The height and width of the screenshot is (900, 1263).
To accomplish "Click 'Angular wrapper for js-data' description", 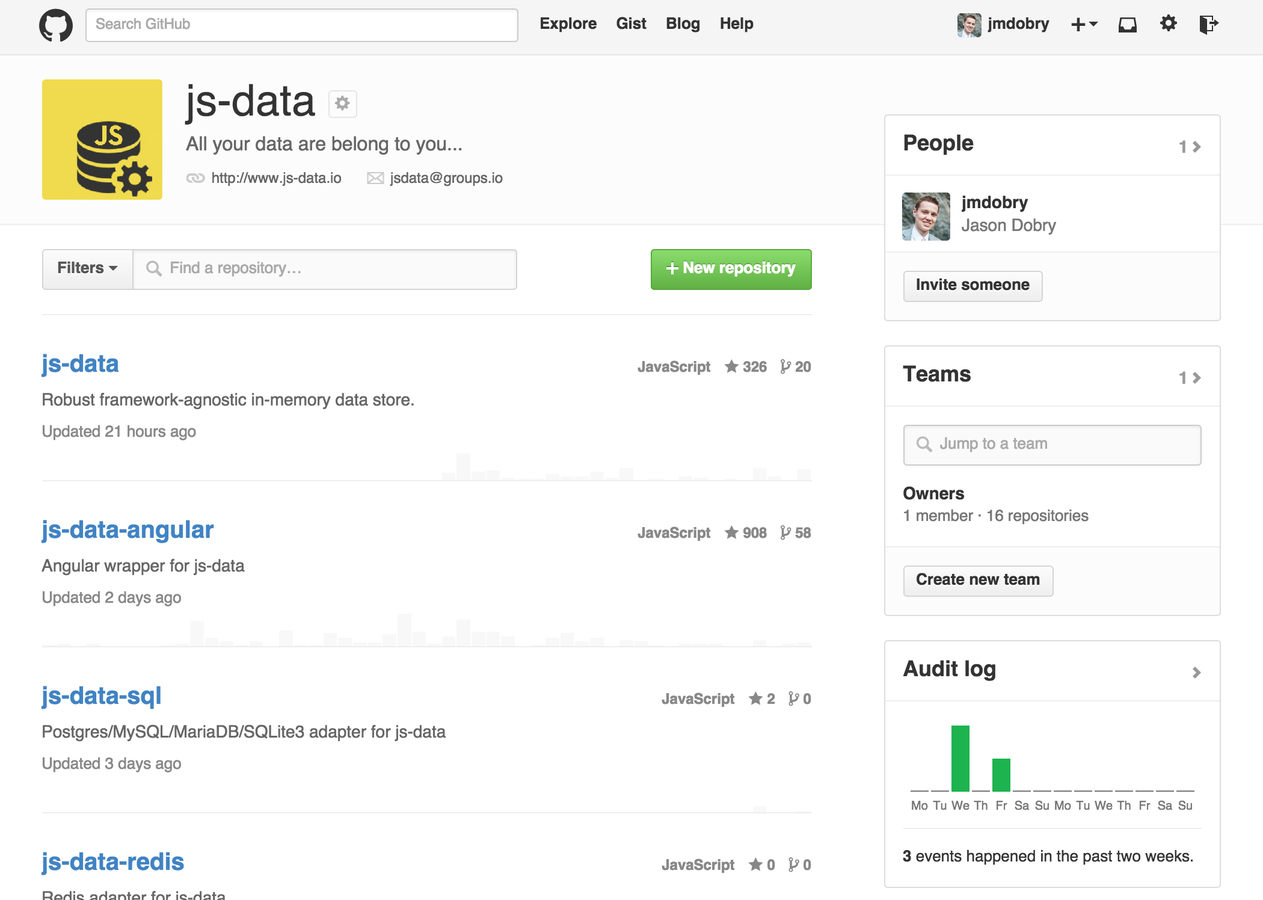I will (x=143, y=566).
